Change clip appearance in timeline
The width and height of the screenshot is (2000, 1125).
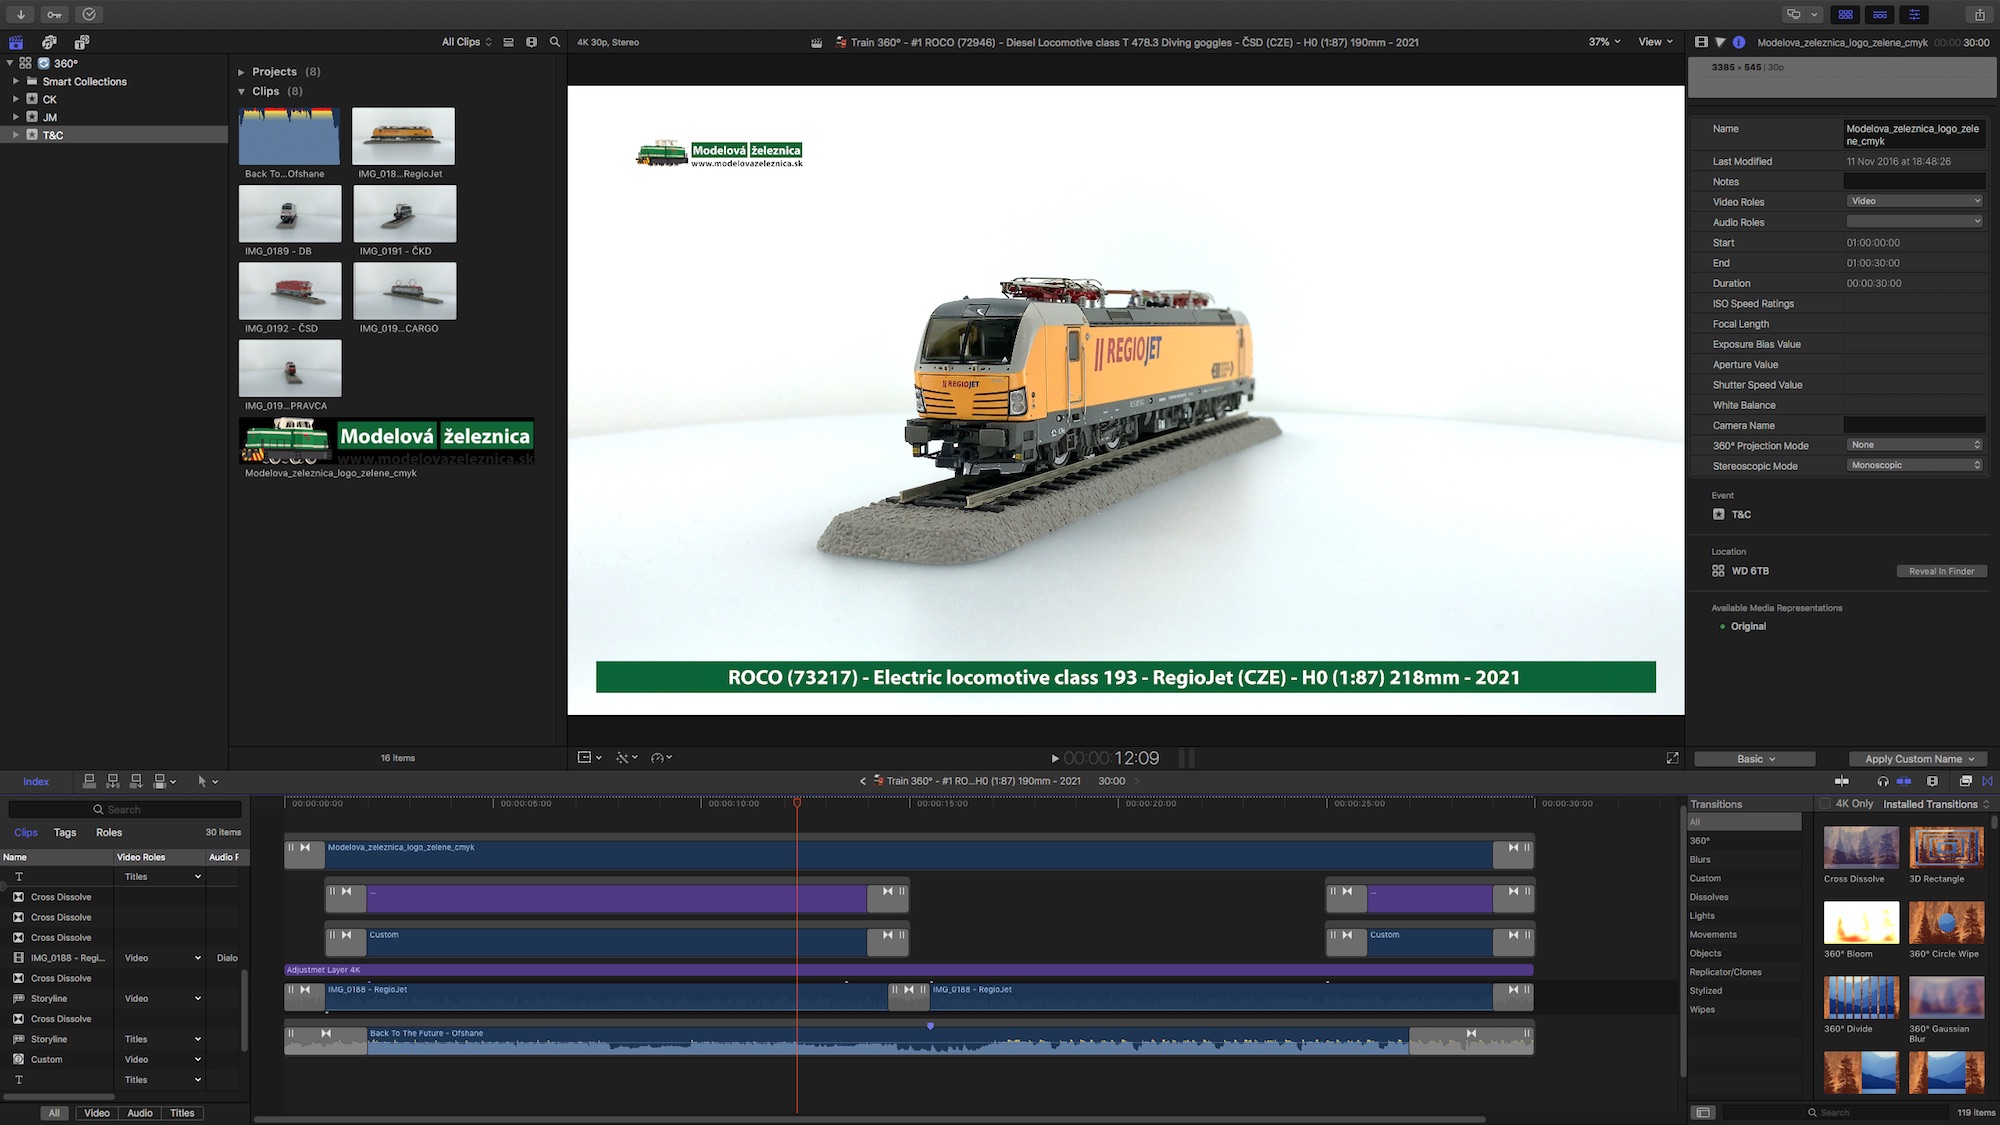click(x=1932, y=781)
